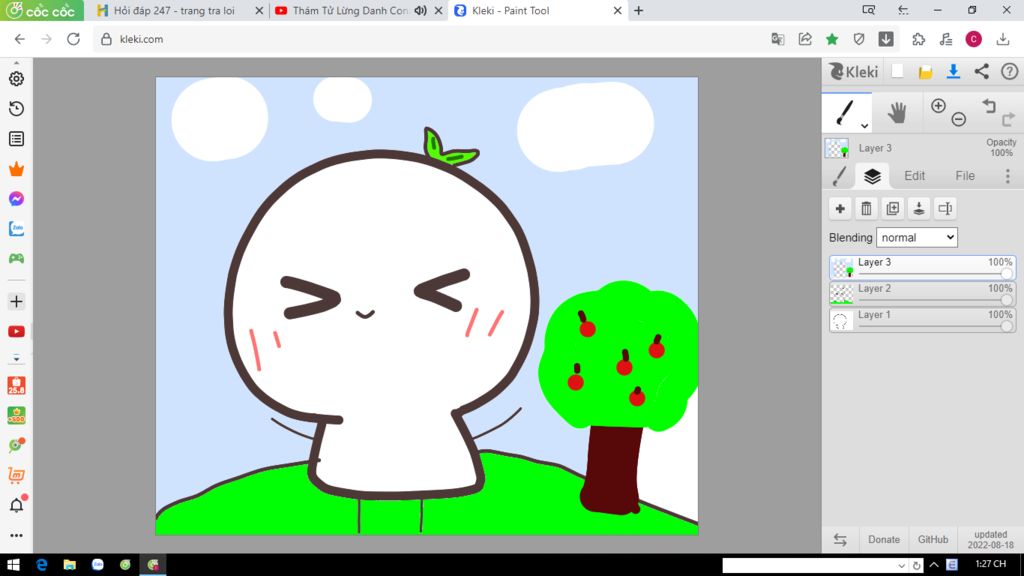This screenshot has width=1024, height=576.
Task: Open Zalo from the sidebar
Action: tap(16, 229)
